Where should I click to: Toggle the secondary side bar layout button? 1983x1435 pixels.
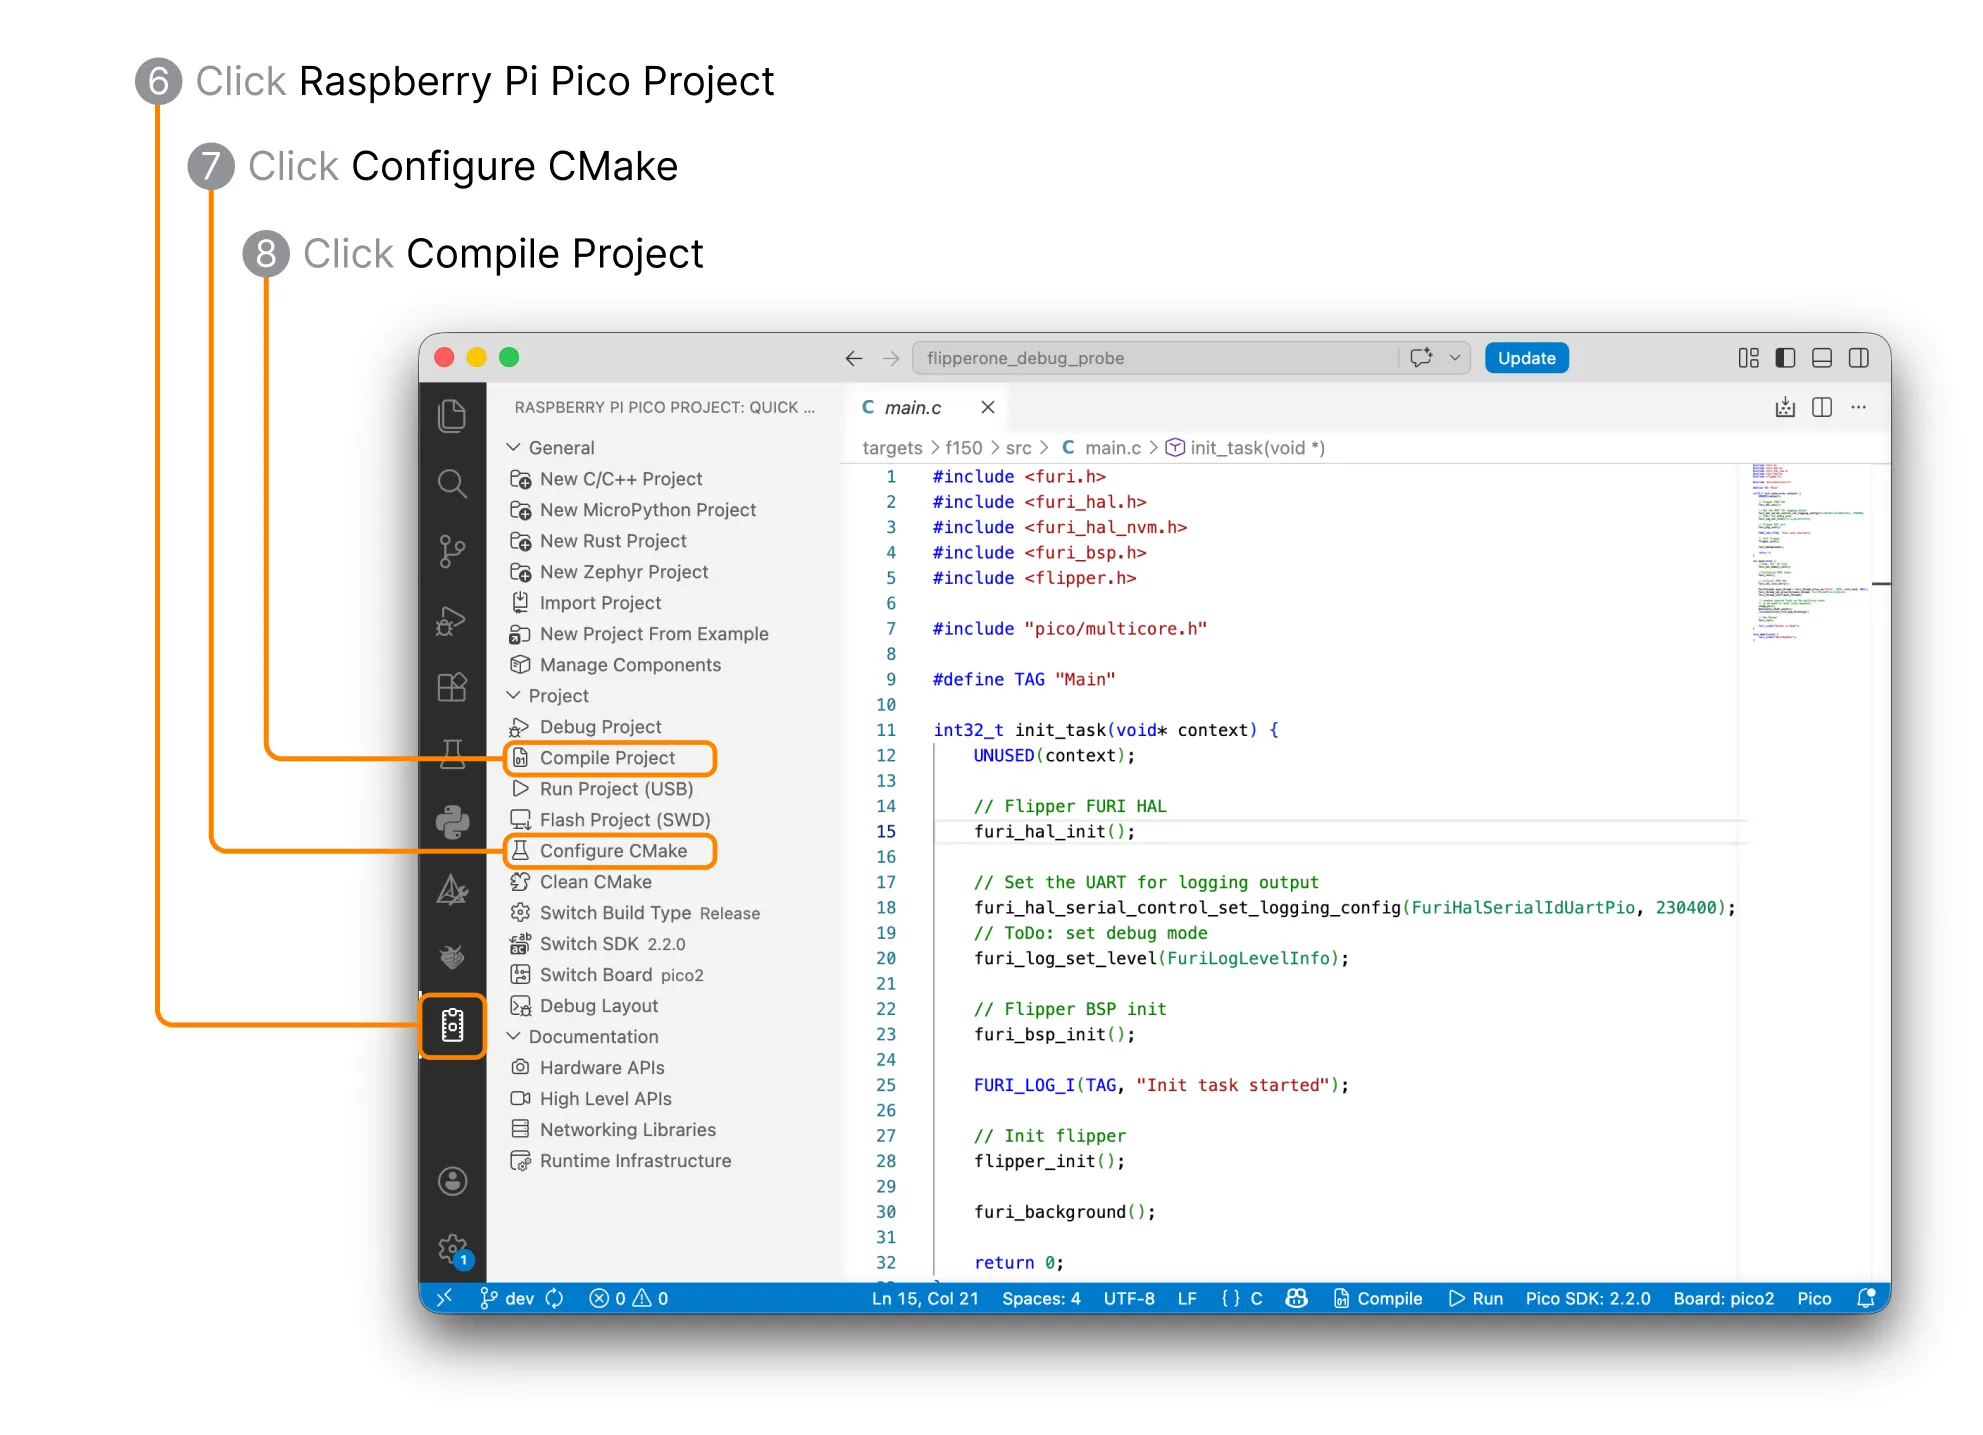[x=1859, y=358]
